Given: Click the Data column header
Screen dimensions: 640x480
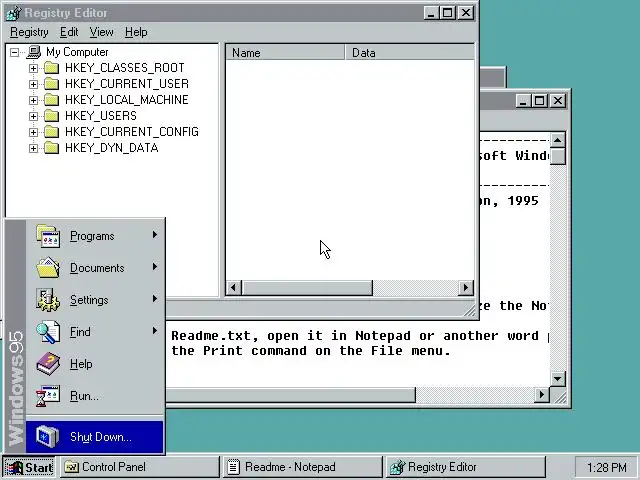Looking at the screenshot, I should coord(410,53).
